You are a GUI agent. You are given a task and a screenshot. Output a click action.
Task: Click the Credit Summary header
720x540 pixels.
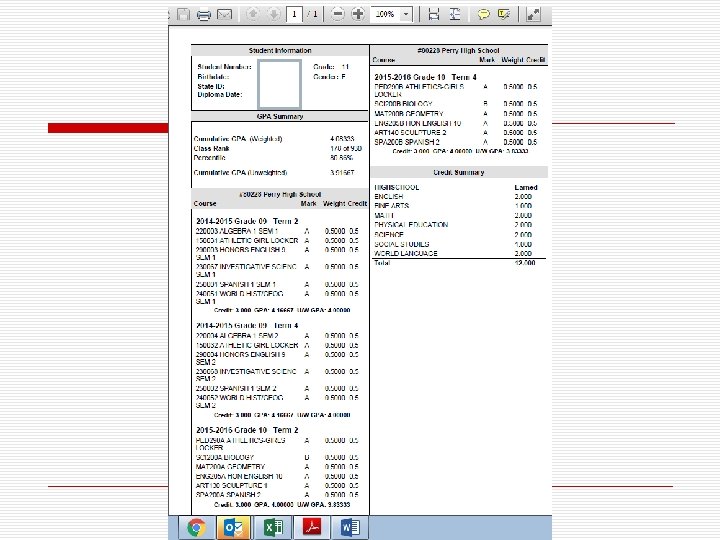459,172
